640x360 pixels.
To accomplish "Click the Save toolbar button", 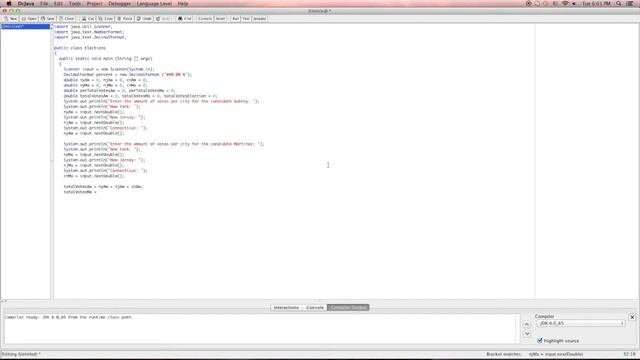I will pyautogui.click(x=48, y=19).
